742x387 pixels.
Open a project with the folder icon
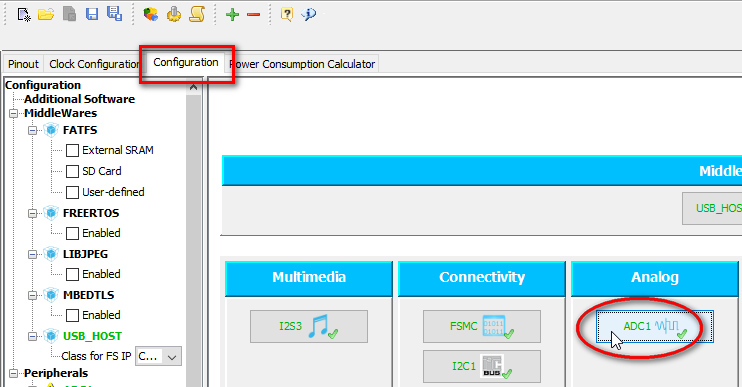pyautogui.click(x=46, y=15)
